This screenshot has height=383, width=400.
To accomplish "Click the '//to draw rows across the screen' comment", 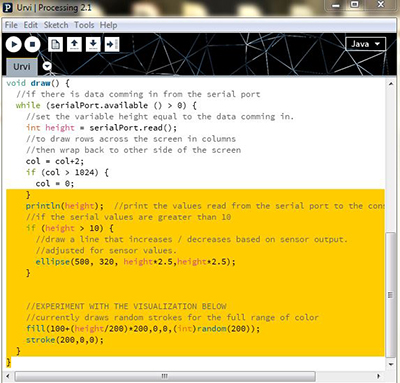I will (131, 139).
